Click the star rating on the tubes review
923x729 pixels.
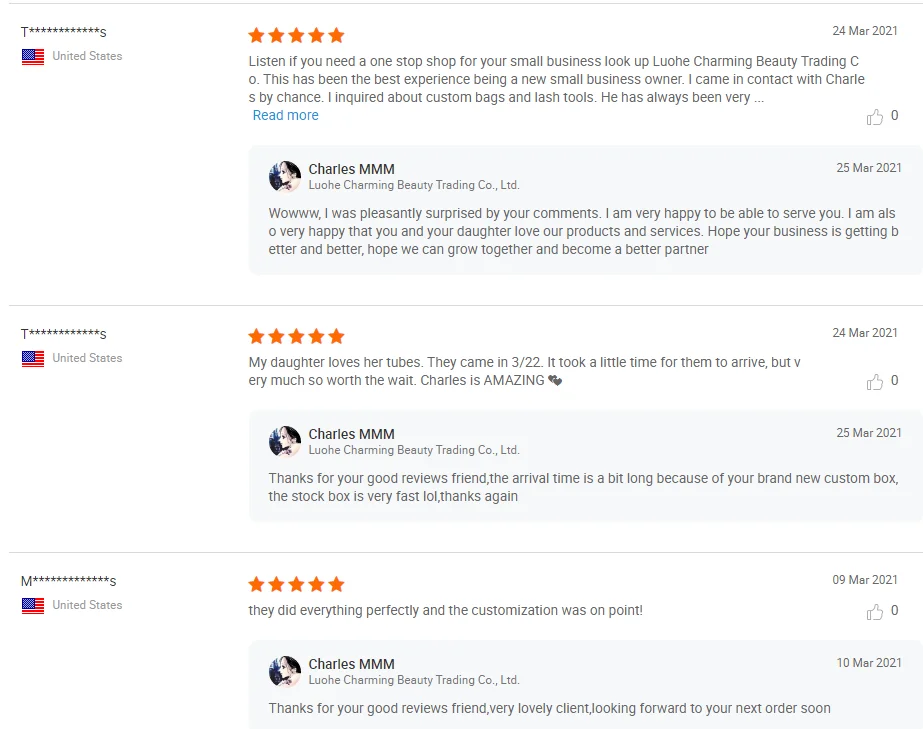point(296,337)
